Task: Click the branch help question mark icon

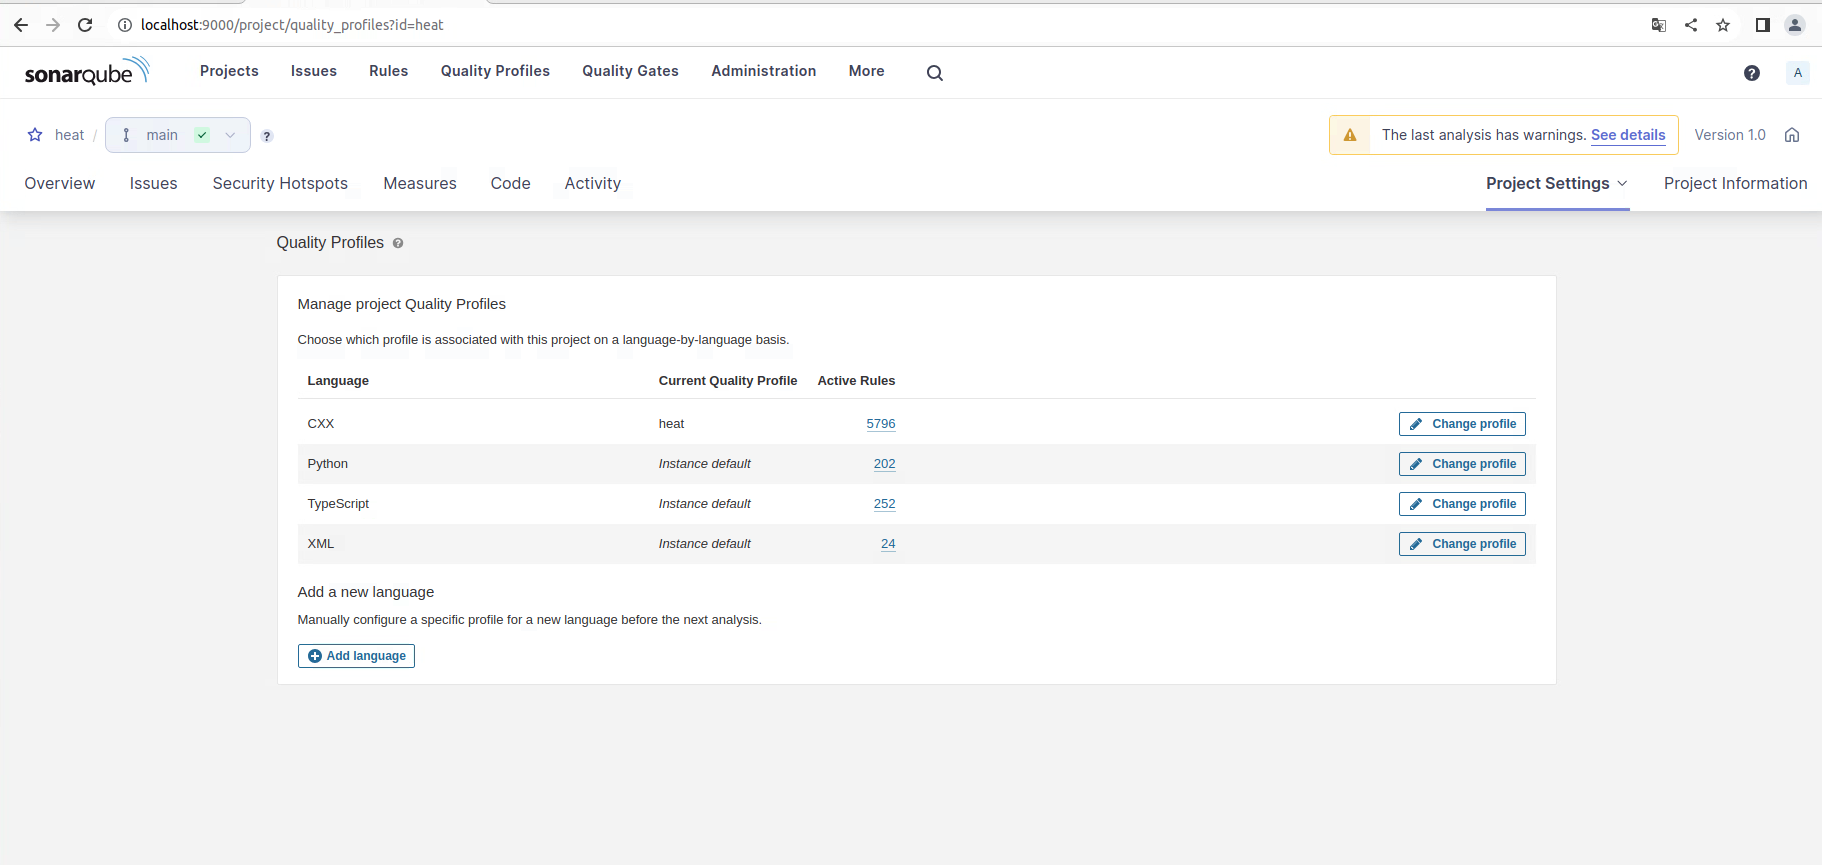Action: click(x=267, y=136)
